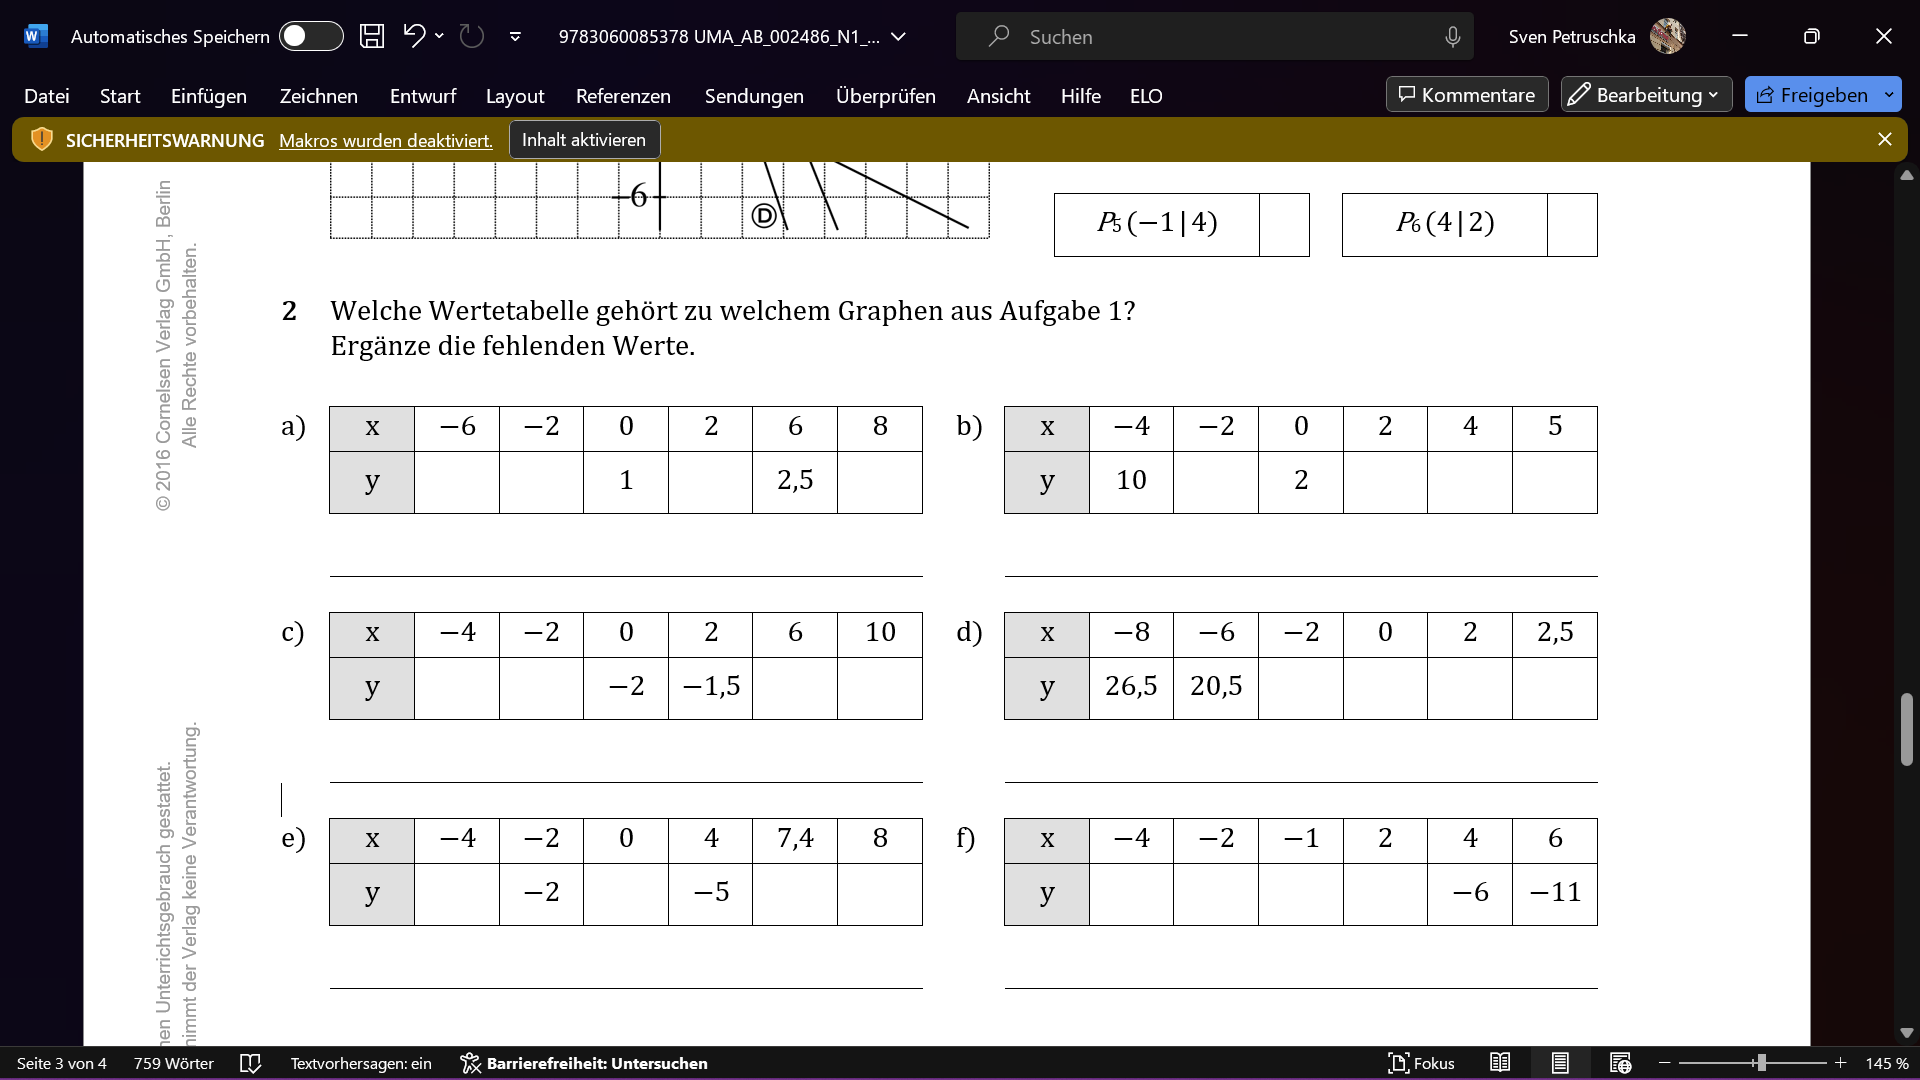This screenshot has width=1920, height=1080.
Task: Open the Referenzen tab
Action: click(623, 96)
